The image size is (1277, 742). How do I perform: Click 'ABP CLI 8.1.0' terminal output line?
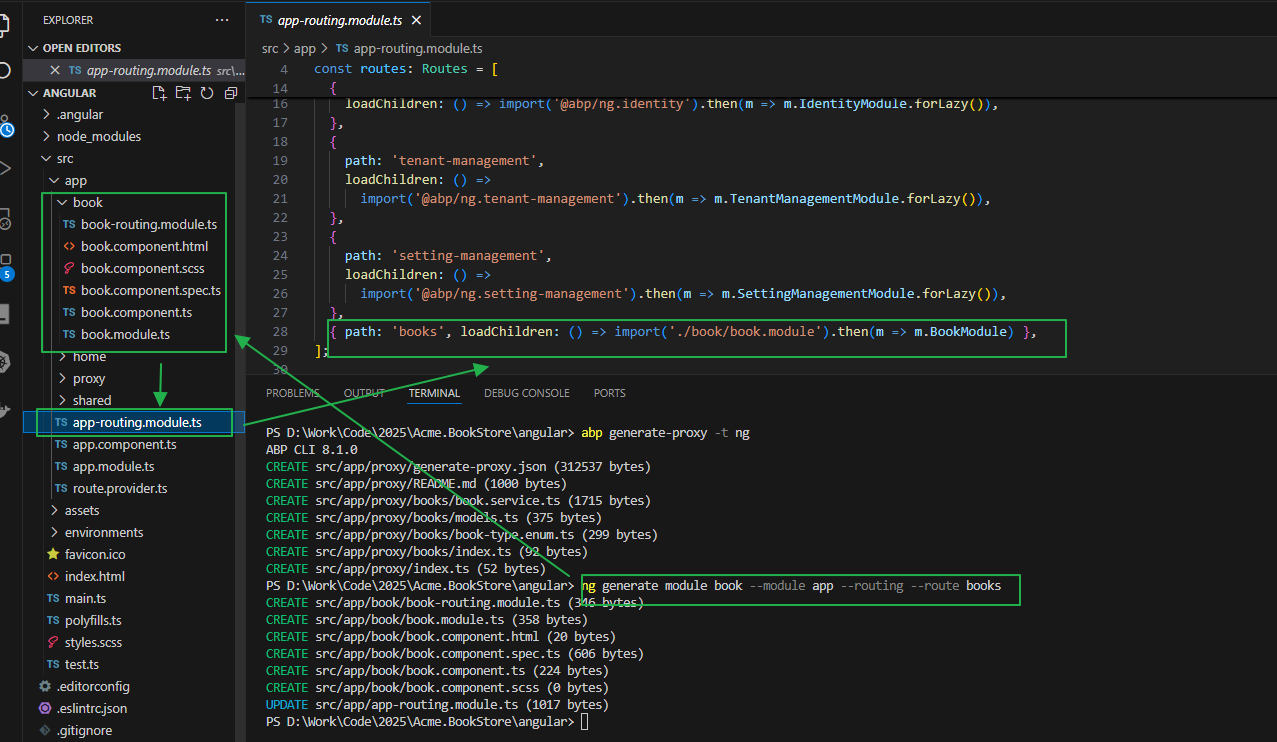(x=312, y=450)
